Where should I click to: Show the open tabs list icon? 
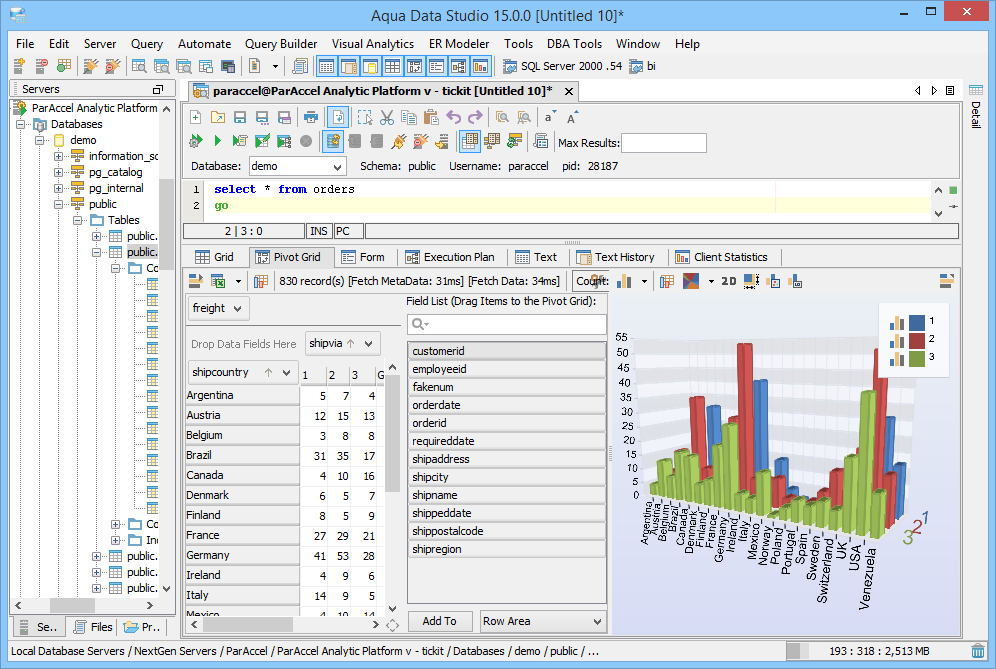(x=950, y=91)
